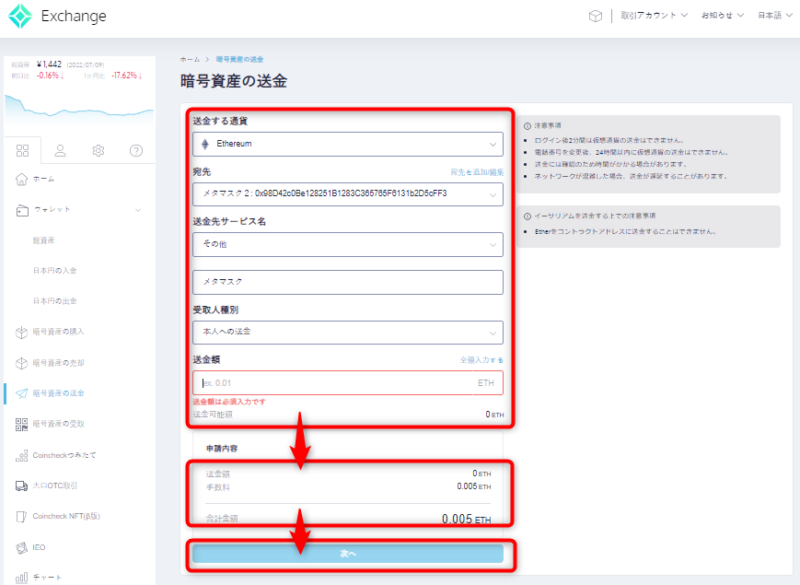Click the 注意事項 notes heading
The width and height of the screenshot is (800, 585).
pos(547,125)
